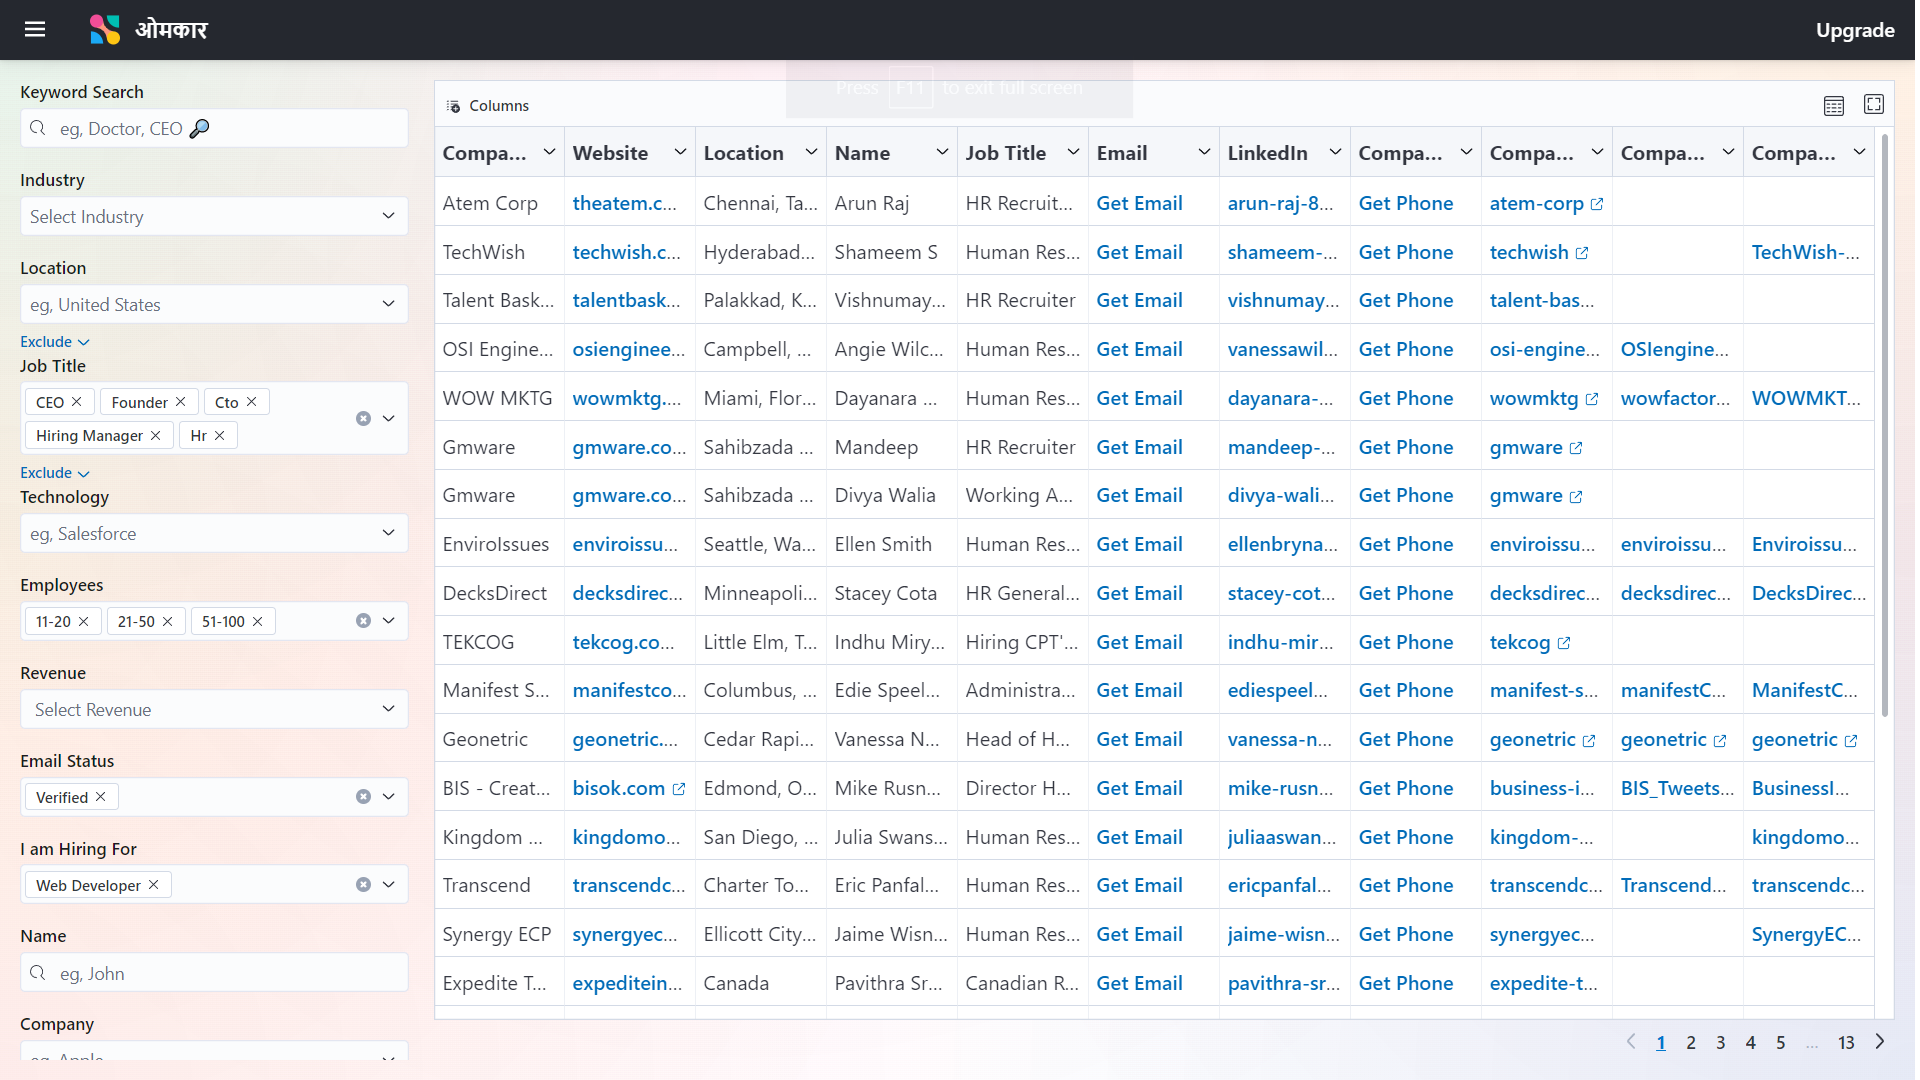Remove the CEO job title tag

(77, 402)
